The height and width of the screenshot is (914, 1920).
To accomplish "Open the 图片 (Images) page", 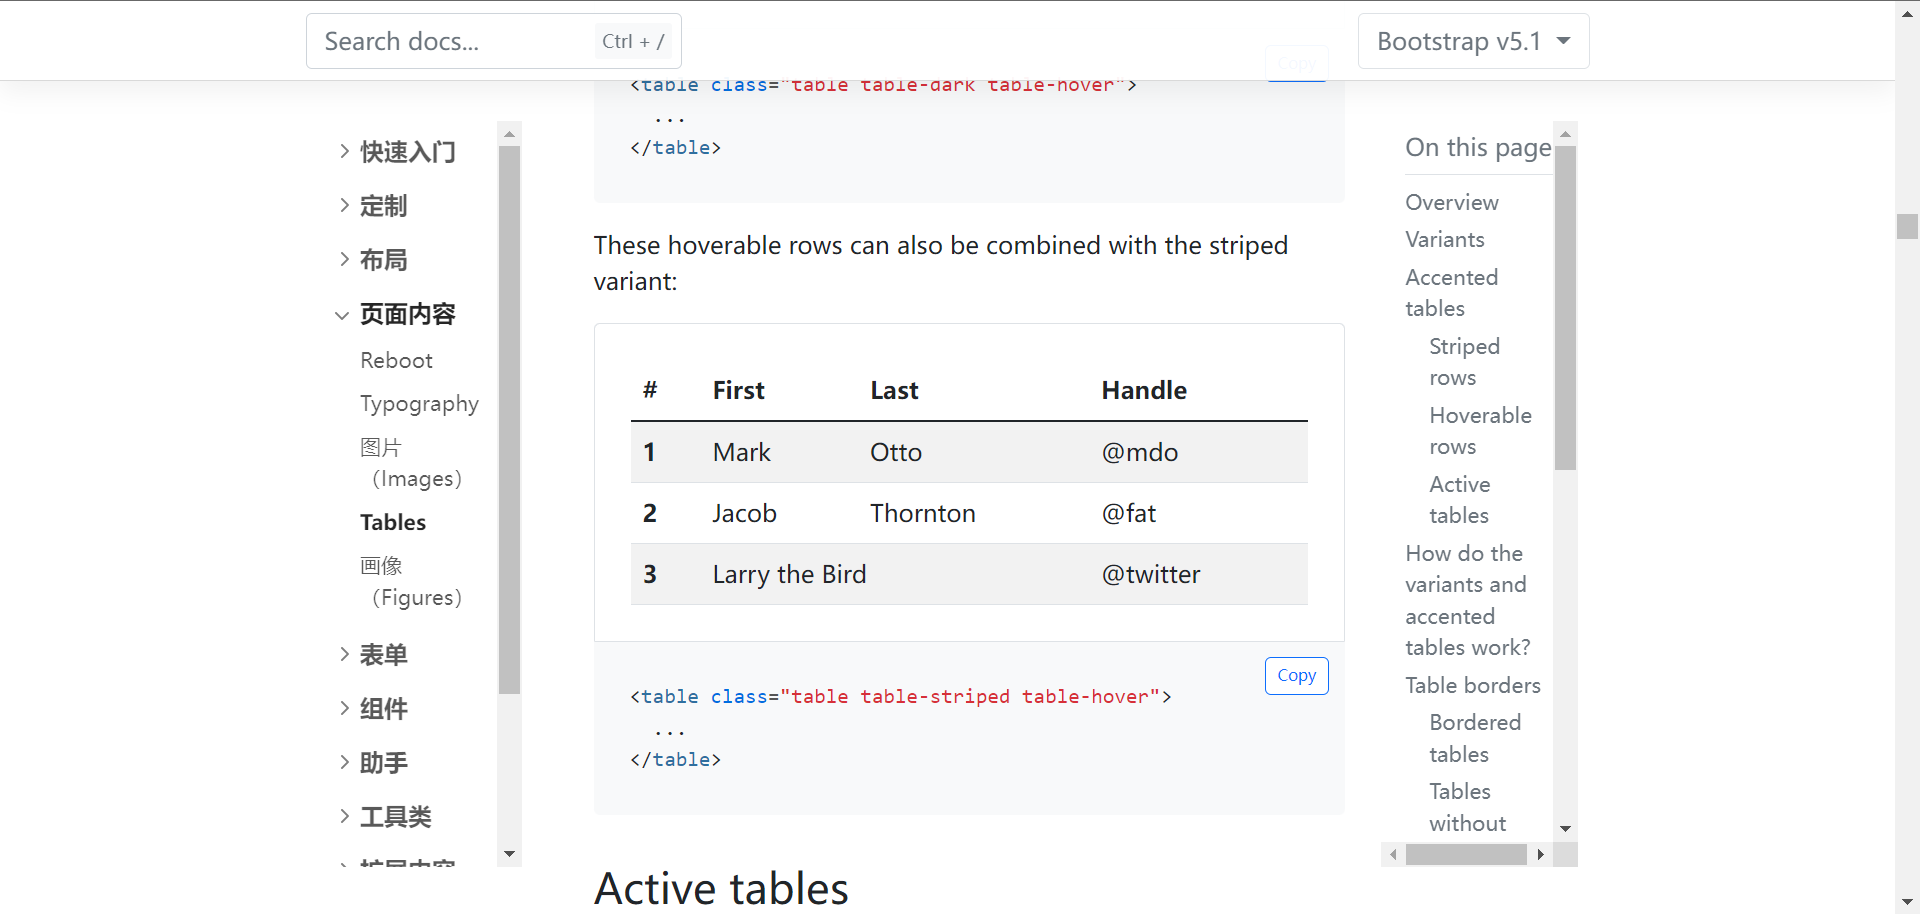I will (411, 462).
